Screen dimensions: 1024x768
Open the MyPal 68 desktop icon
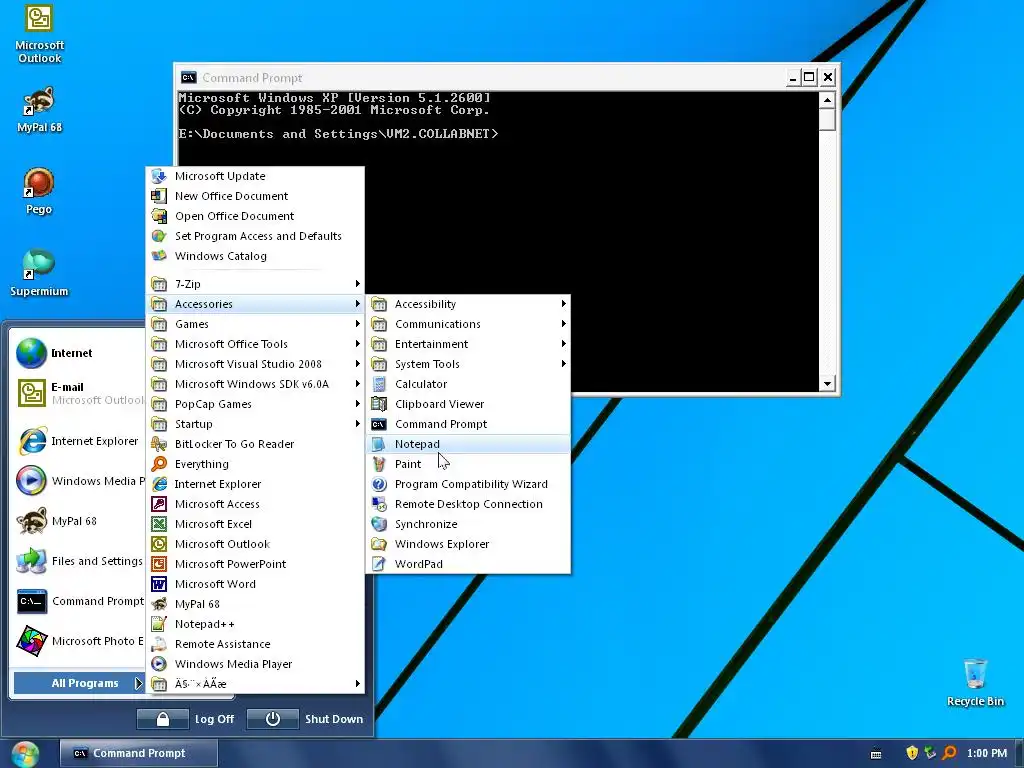[39, 109]
